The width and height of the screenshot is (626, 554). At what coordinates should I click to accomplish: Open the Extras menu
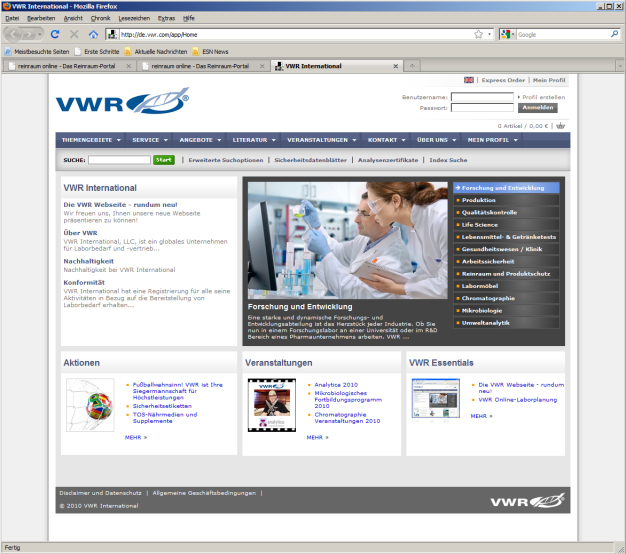[x=166, y=18]
